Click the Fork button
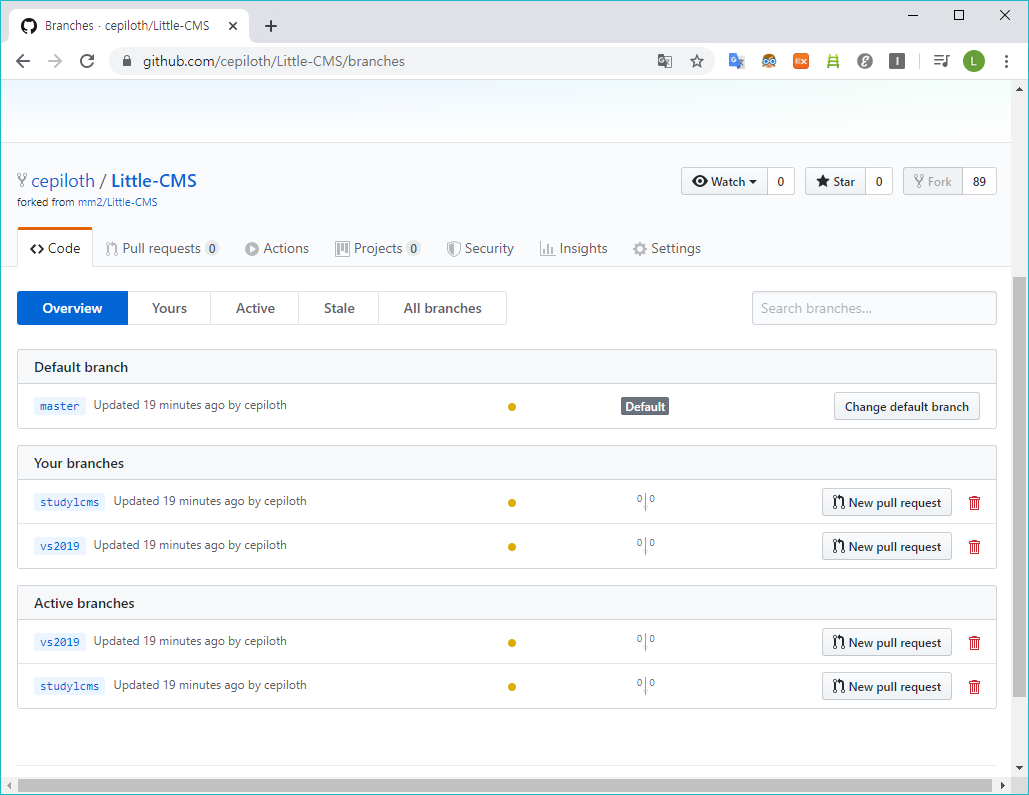1029x795 pixels. point(933,182)
